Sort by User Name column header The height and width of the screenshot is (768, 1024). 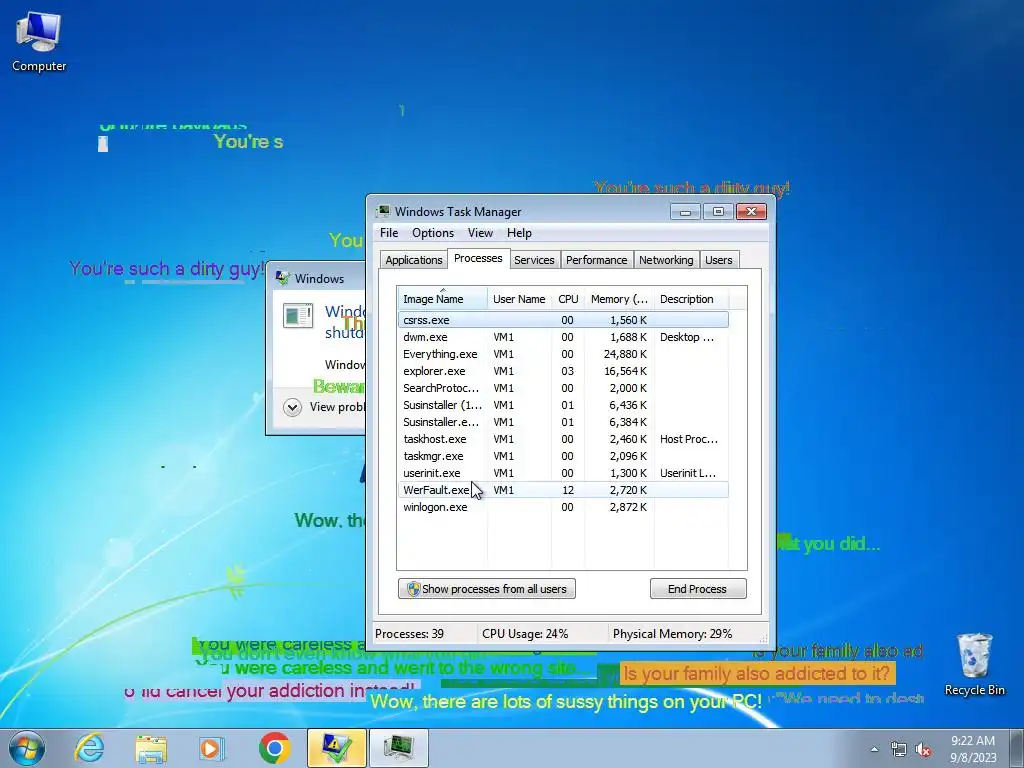point(519,298)
